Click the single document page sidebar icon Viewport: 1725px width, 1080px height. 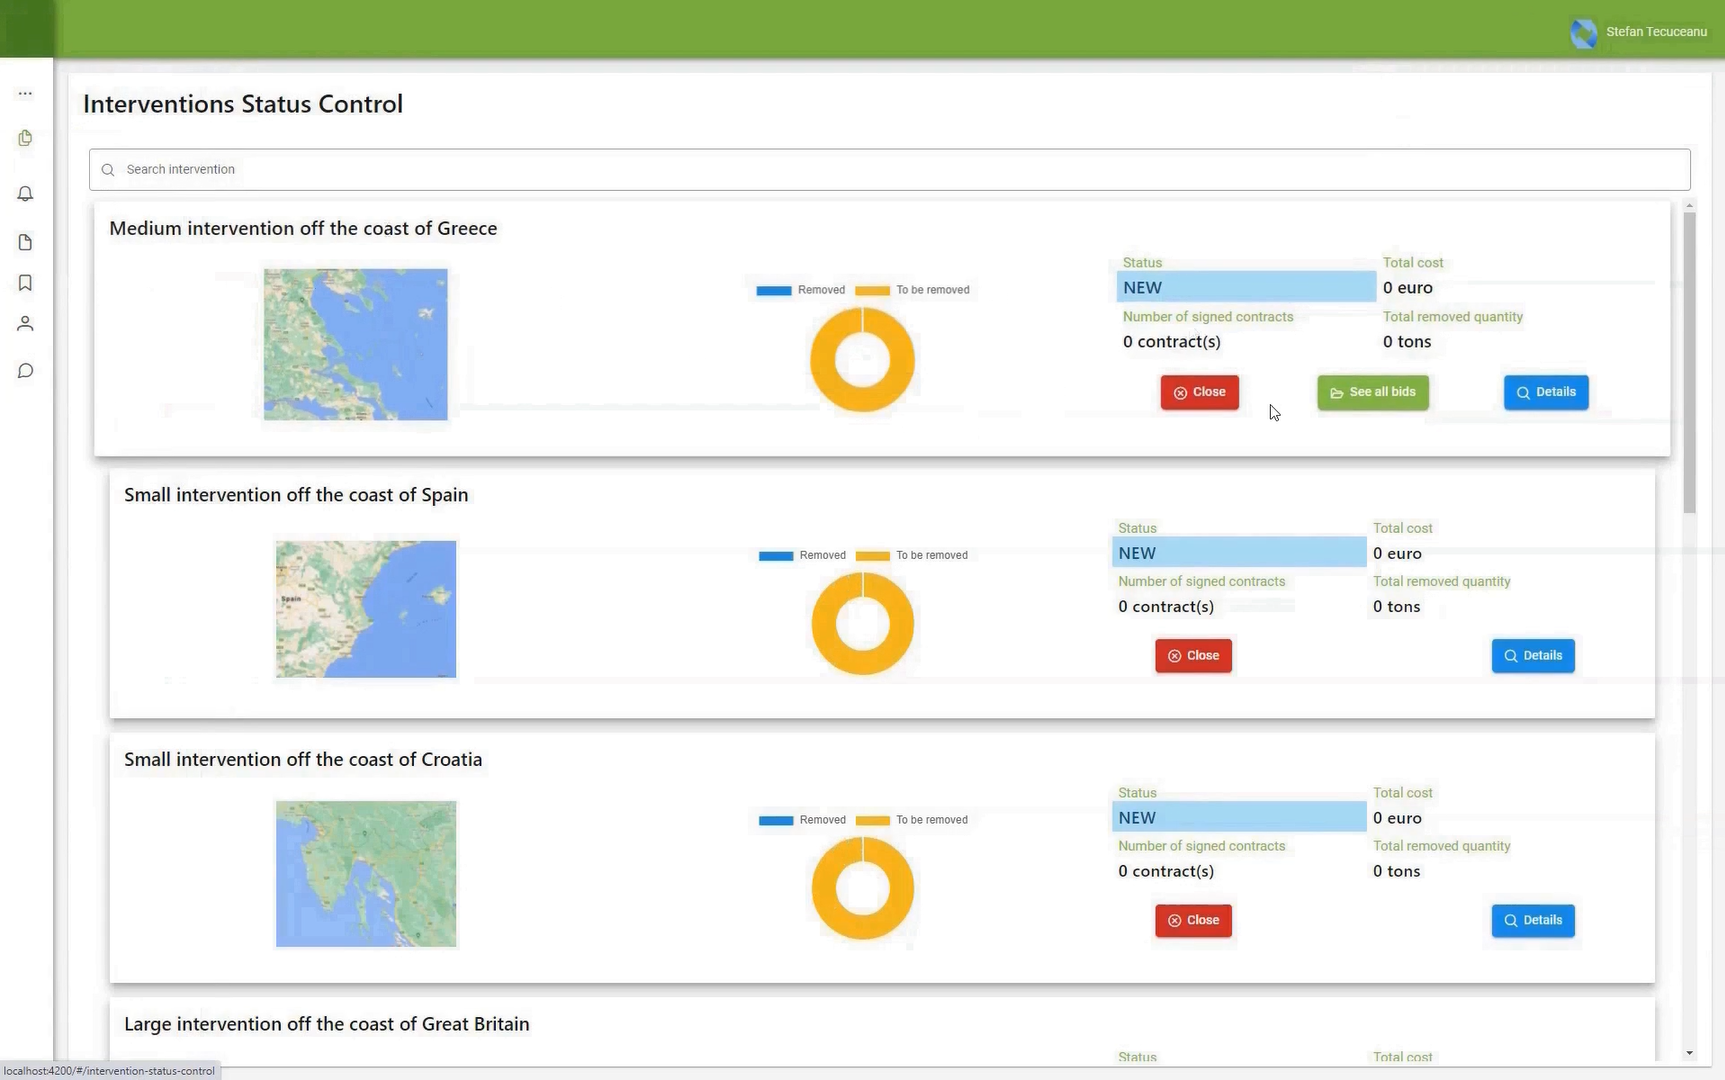pos(25,242)
